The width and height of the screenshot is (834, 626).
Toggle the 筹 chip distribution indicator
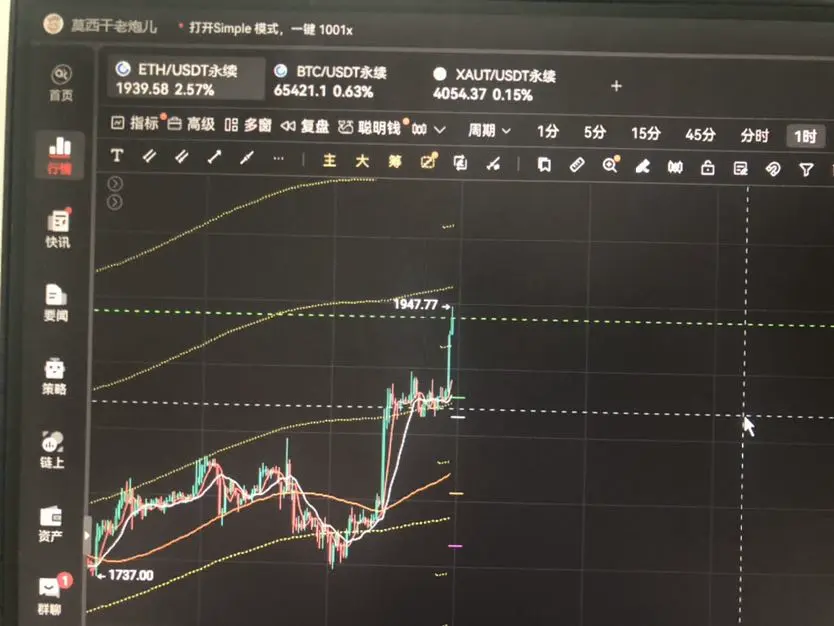click(x=395, y=161)
